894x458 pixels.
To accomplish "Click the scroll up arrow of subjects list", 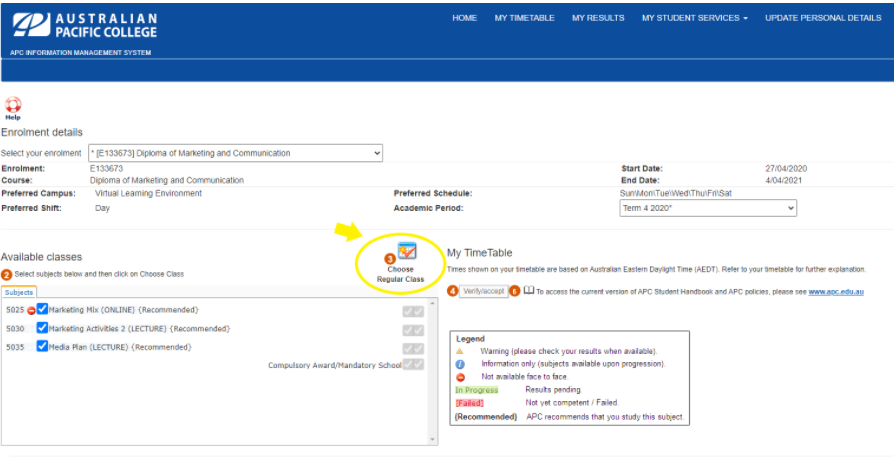I will click(x=434, y=303).
